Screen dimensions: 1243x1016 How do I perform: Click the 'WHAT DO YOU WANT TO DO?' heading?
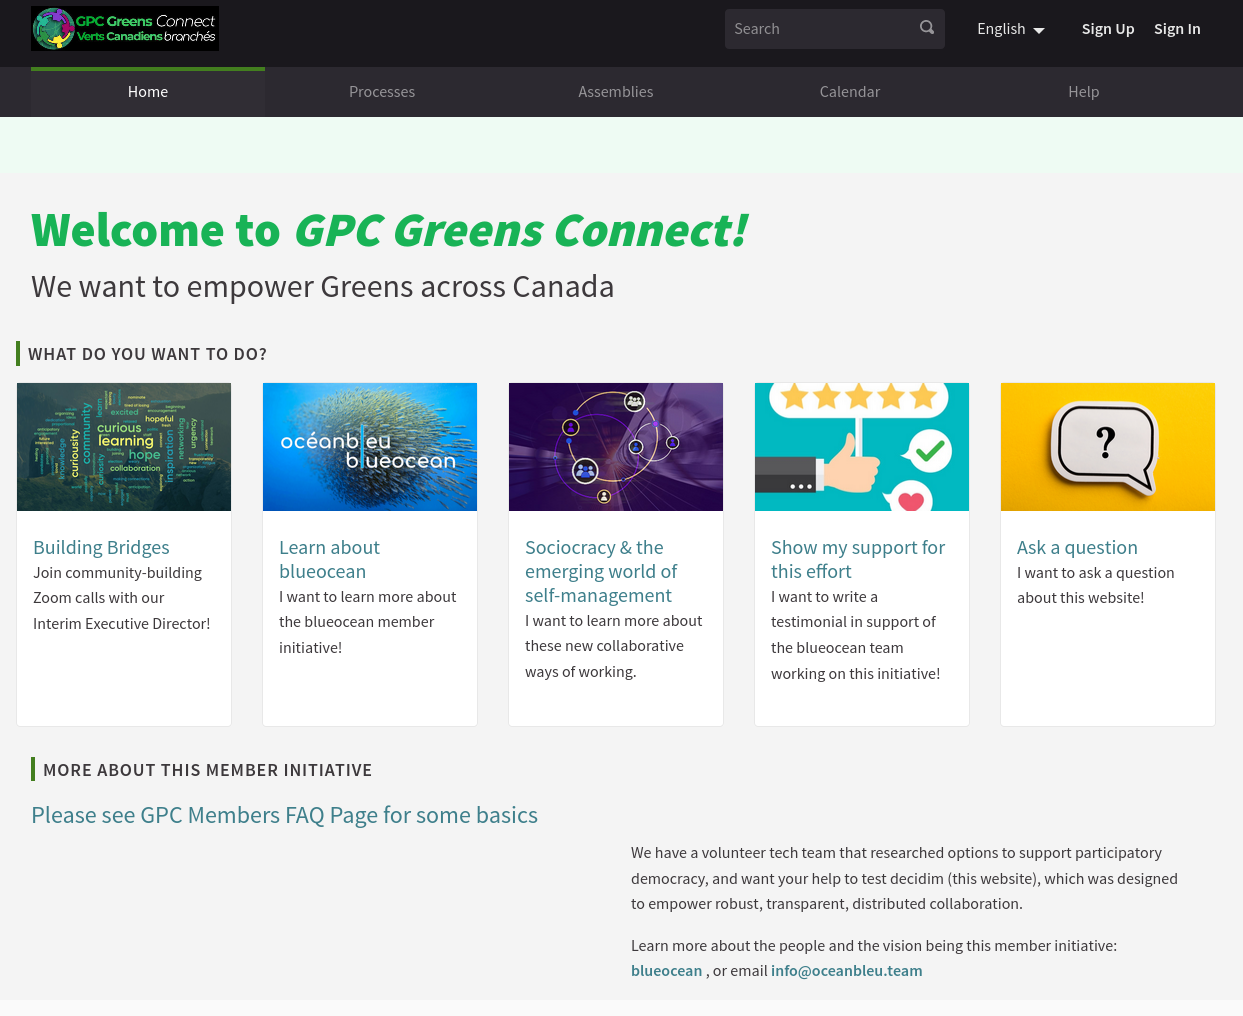(x=147, y=354)
